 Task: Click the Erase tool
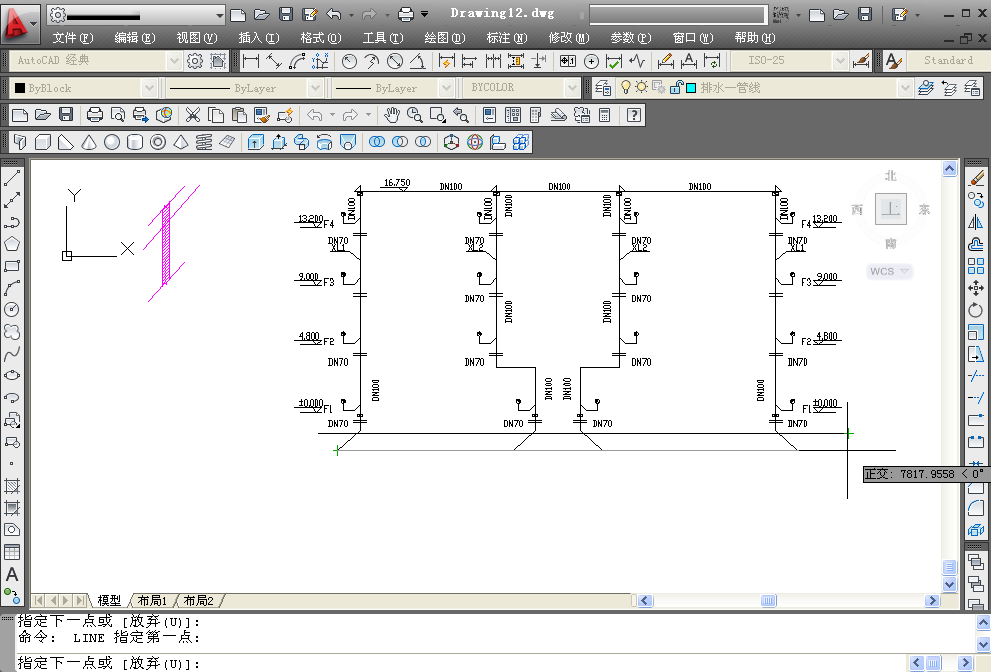(x=975, y=178)
